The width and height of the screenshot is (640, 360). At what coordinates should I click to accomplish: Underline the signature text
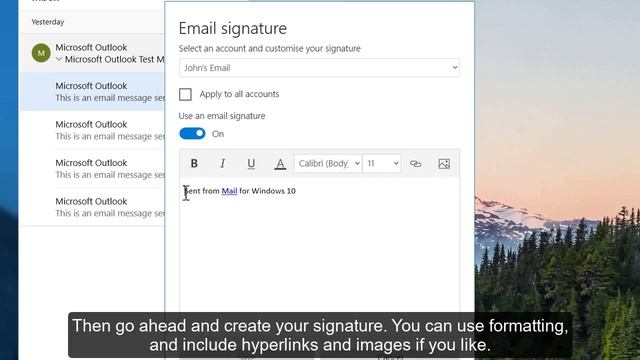click(x=251, y=164)
